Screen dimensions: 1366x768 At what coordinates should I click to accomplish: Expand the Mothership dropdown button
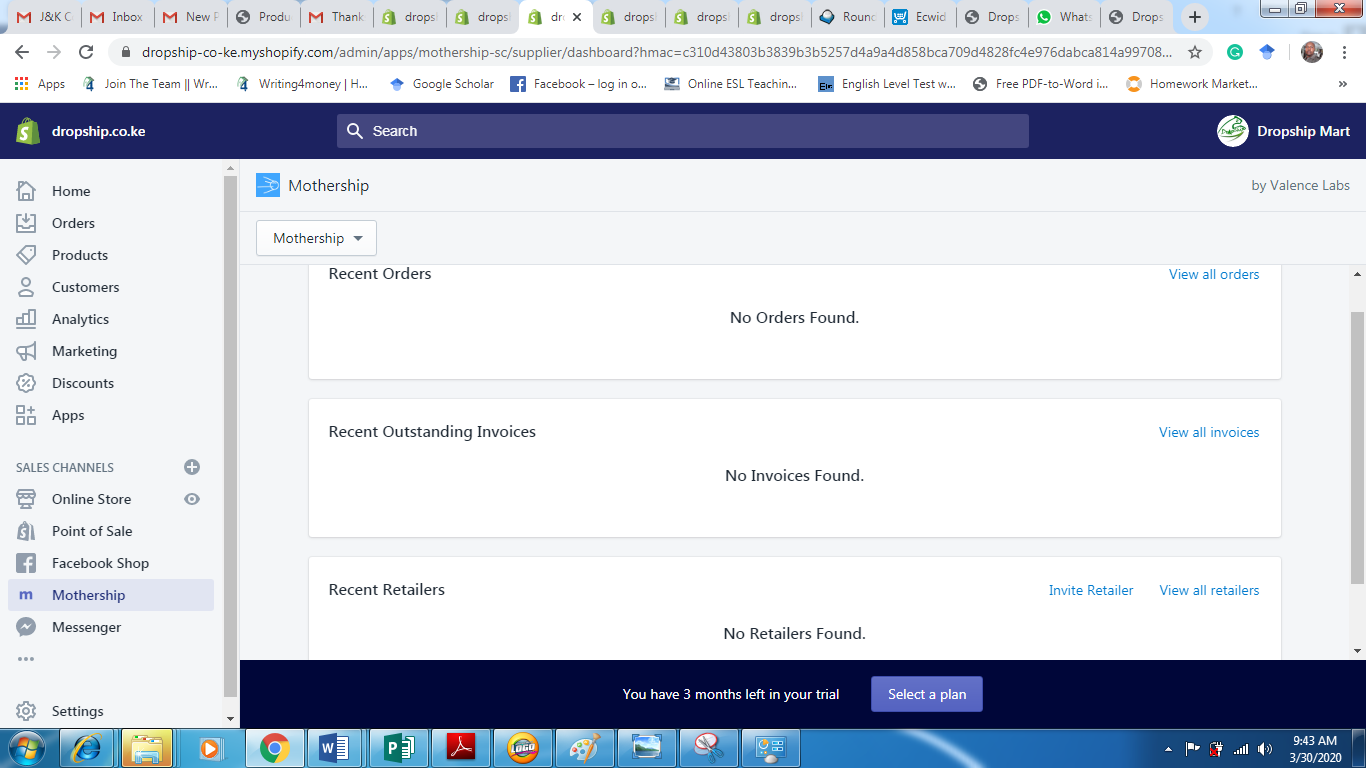[316, 238]
